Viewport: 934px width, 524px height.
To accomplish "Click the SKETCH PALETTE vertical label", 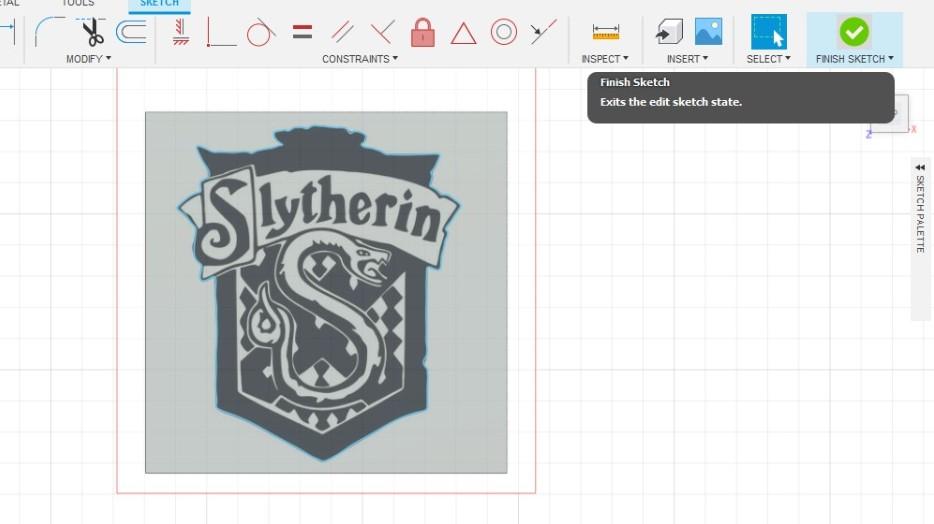I will [x=920, y=214].
